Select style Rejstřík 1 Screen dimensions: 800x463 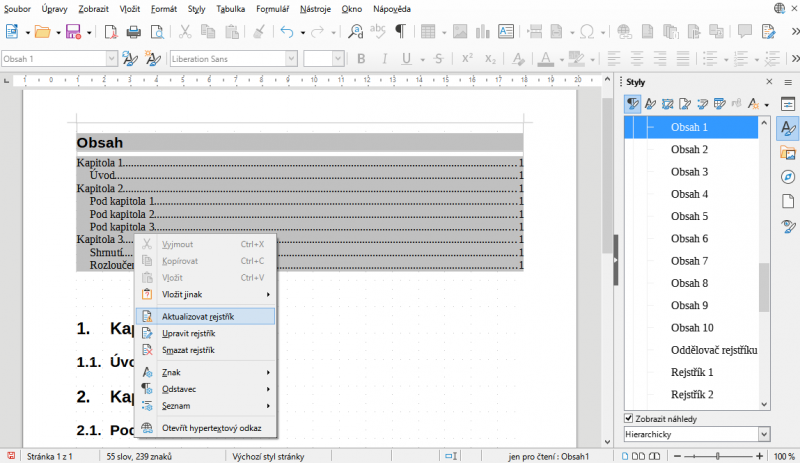(x=692, y=373)
